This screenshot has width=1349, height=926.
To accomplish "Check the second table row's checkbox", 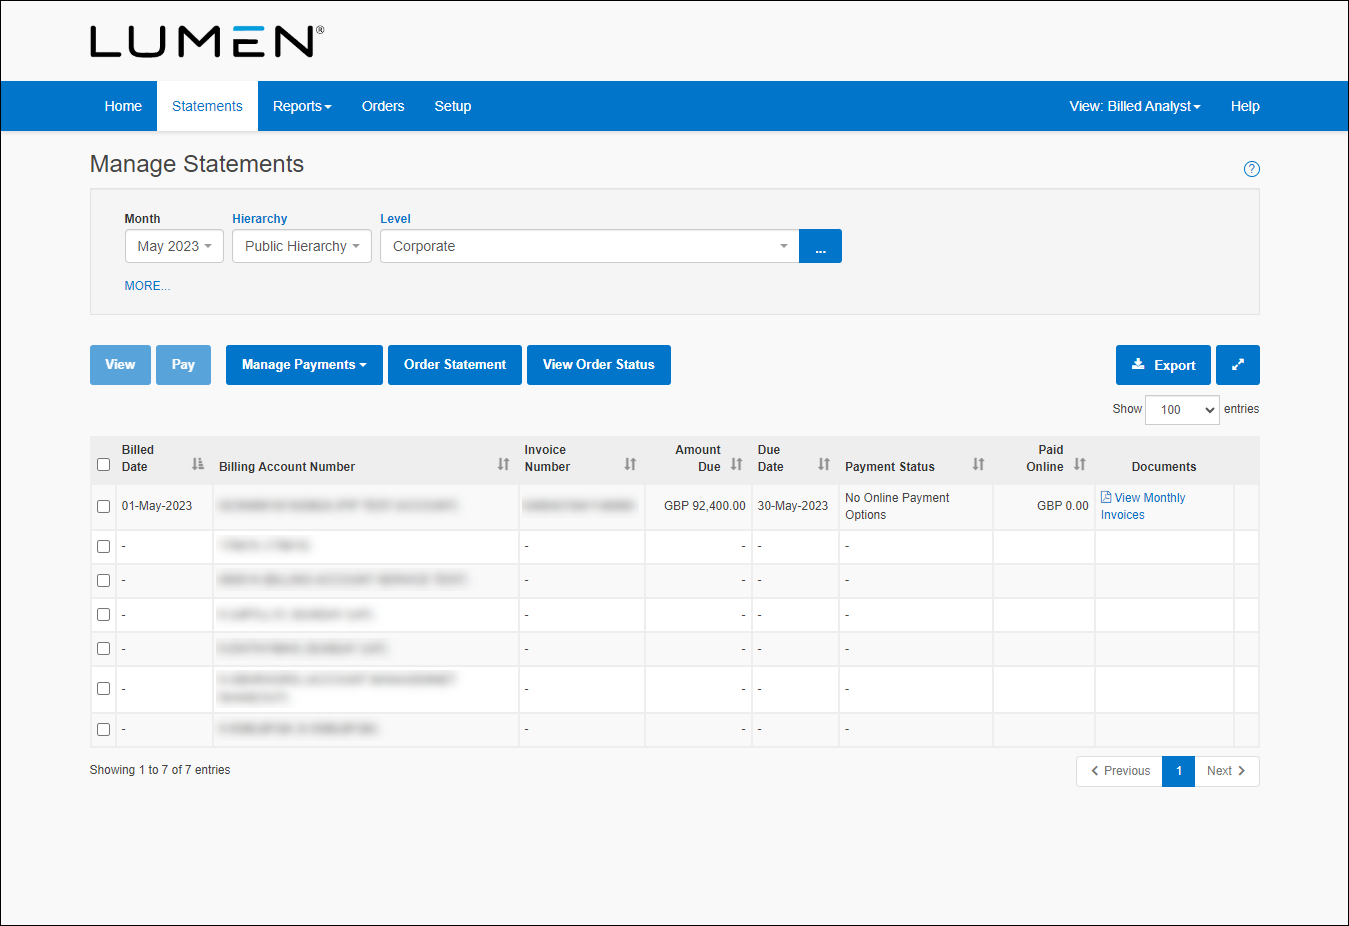I will (103, 545).
